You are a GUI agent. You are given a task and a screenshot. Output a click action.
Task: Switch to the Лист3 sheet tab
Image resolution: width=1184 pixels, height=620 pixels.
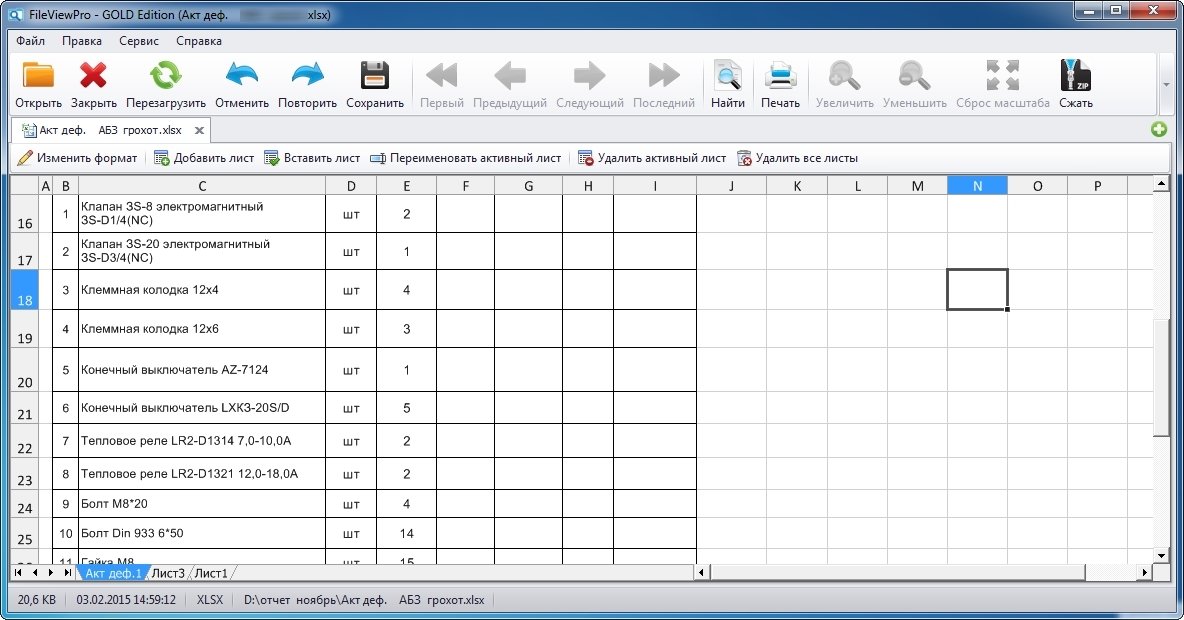[x=168, y=573]
